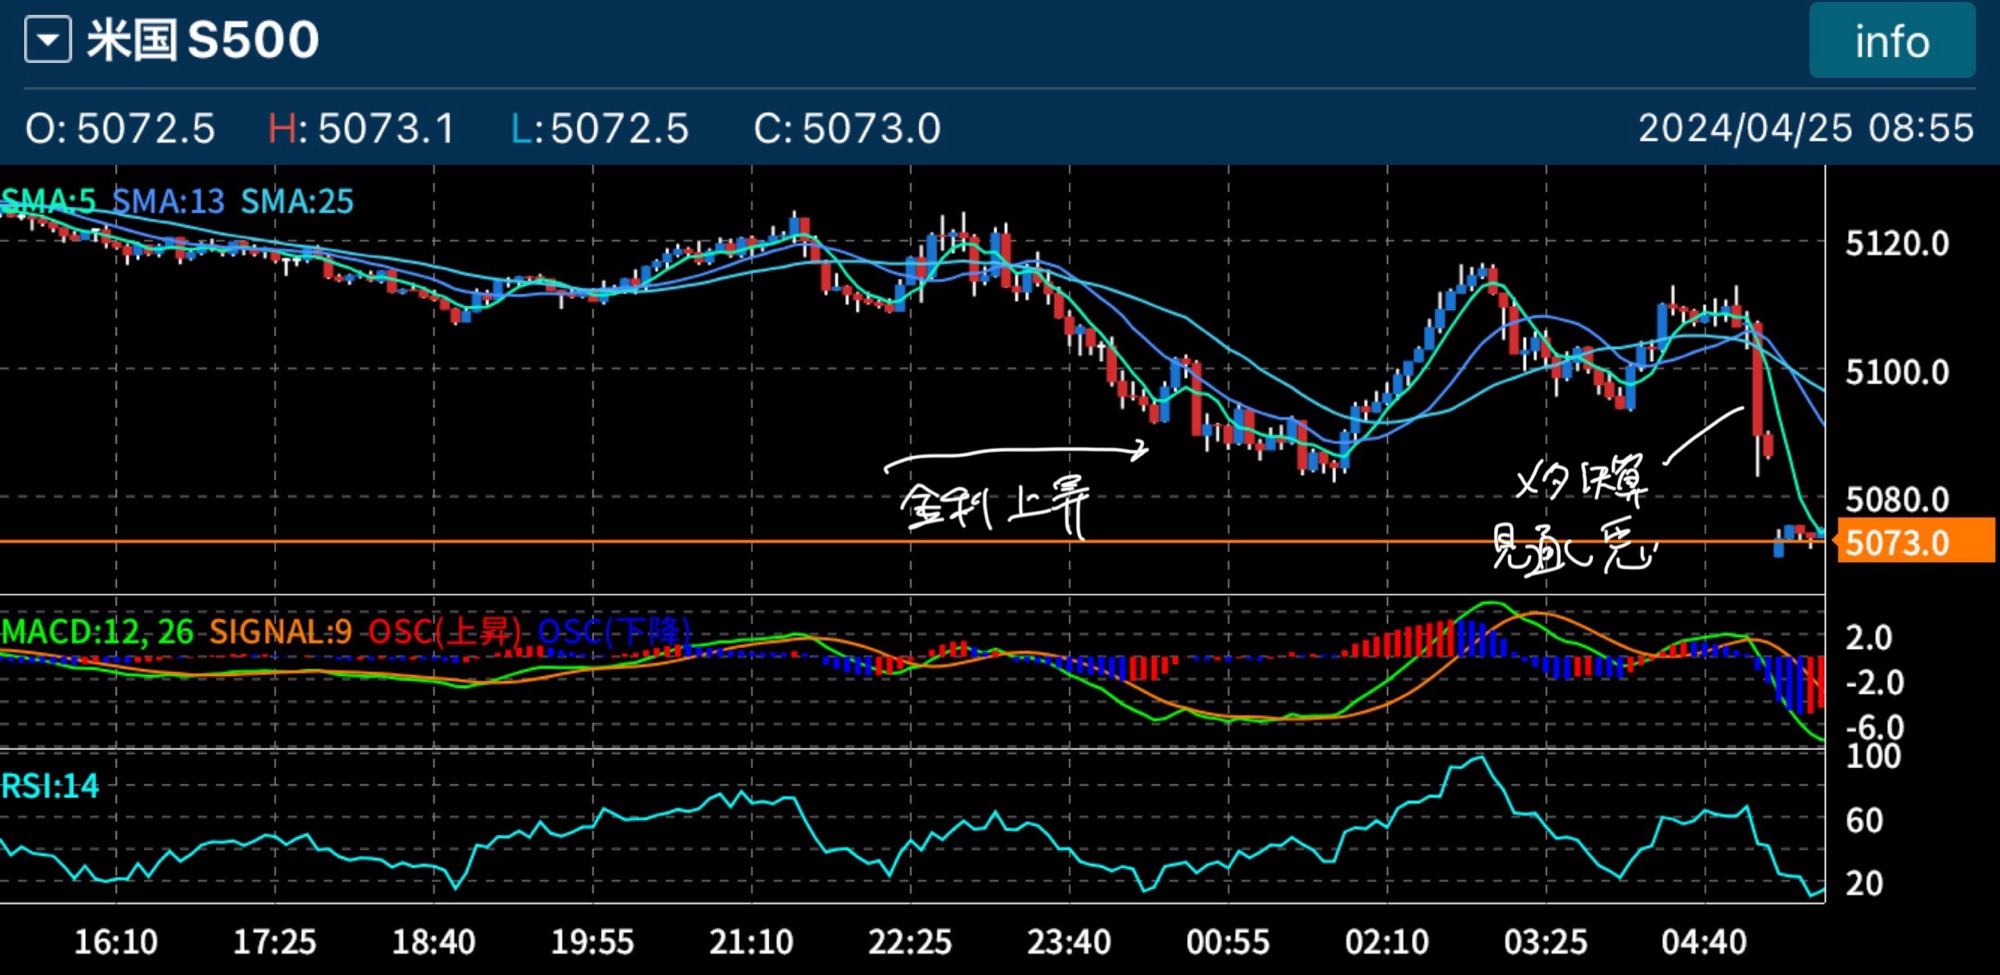Select the SMA:13 indicator label
This screenshot has width=2000, height=975.
click(x=168, y=201)
